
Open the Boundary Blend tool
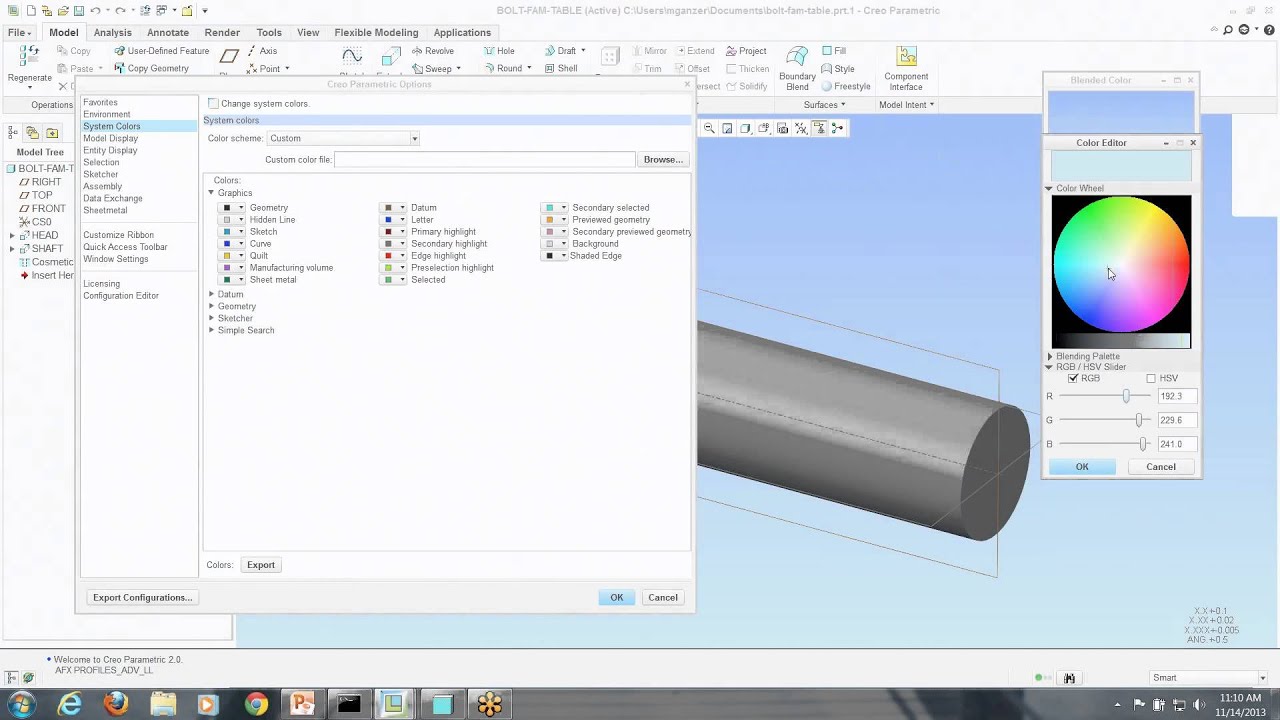pyautogui.click(x=797, y=68)
